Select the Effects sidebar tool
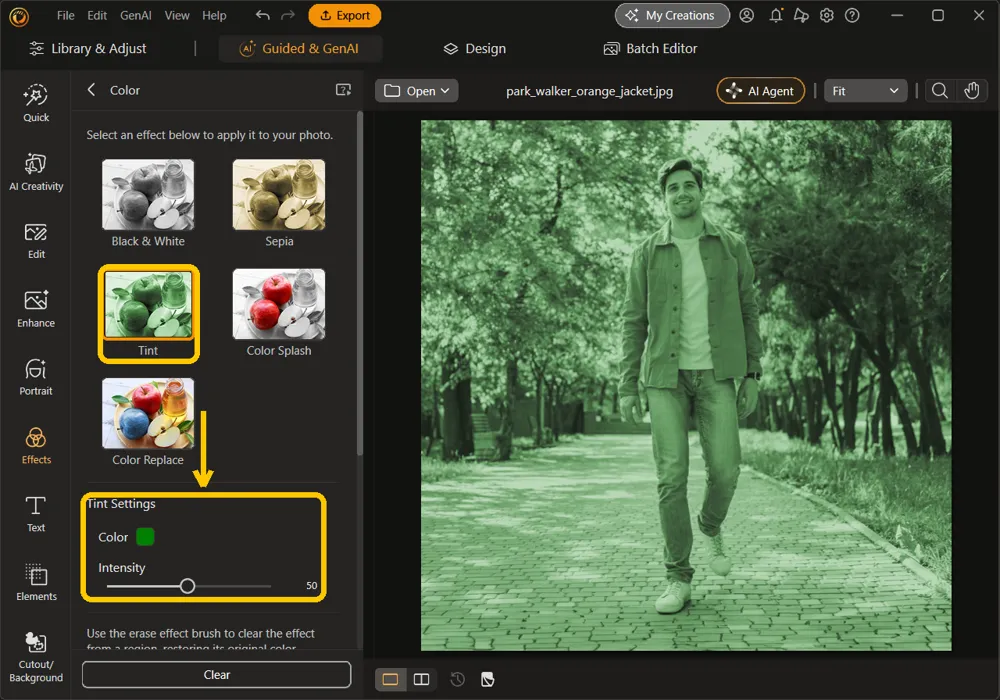The width and height of the screenshot is (1000, 700). click(36, 446)
